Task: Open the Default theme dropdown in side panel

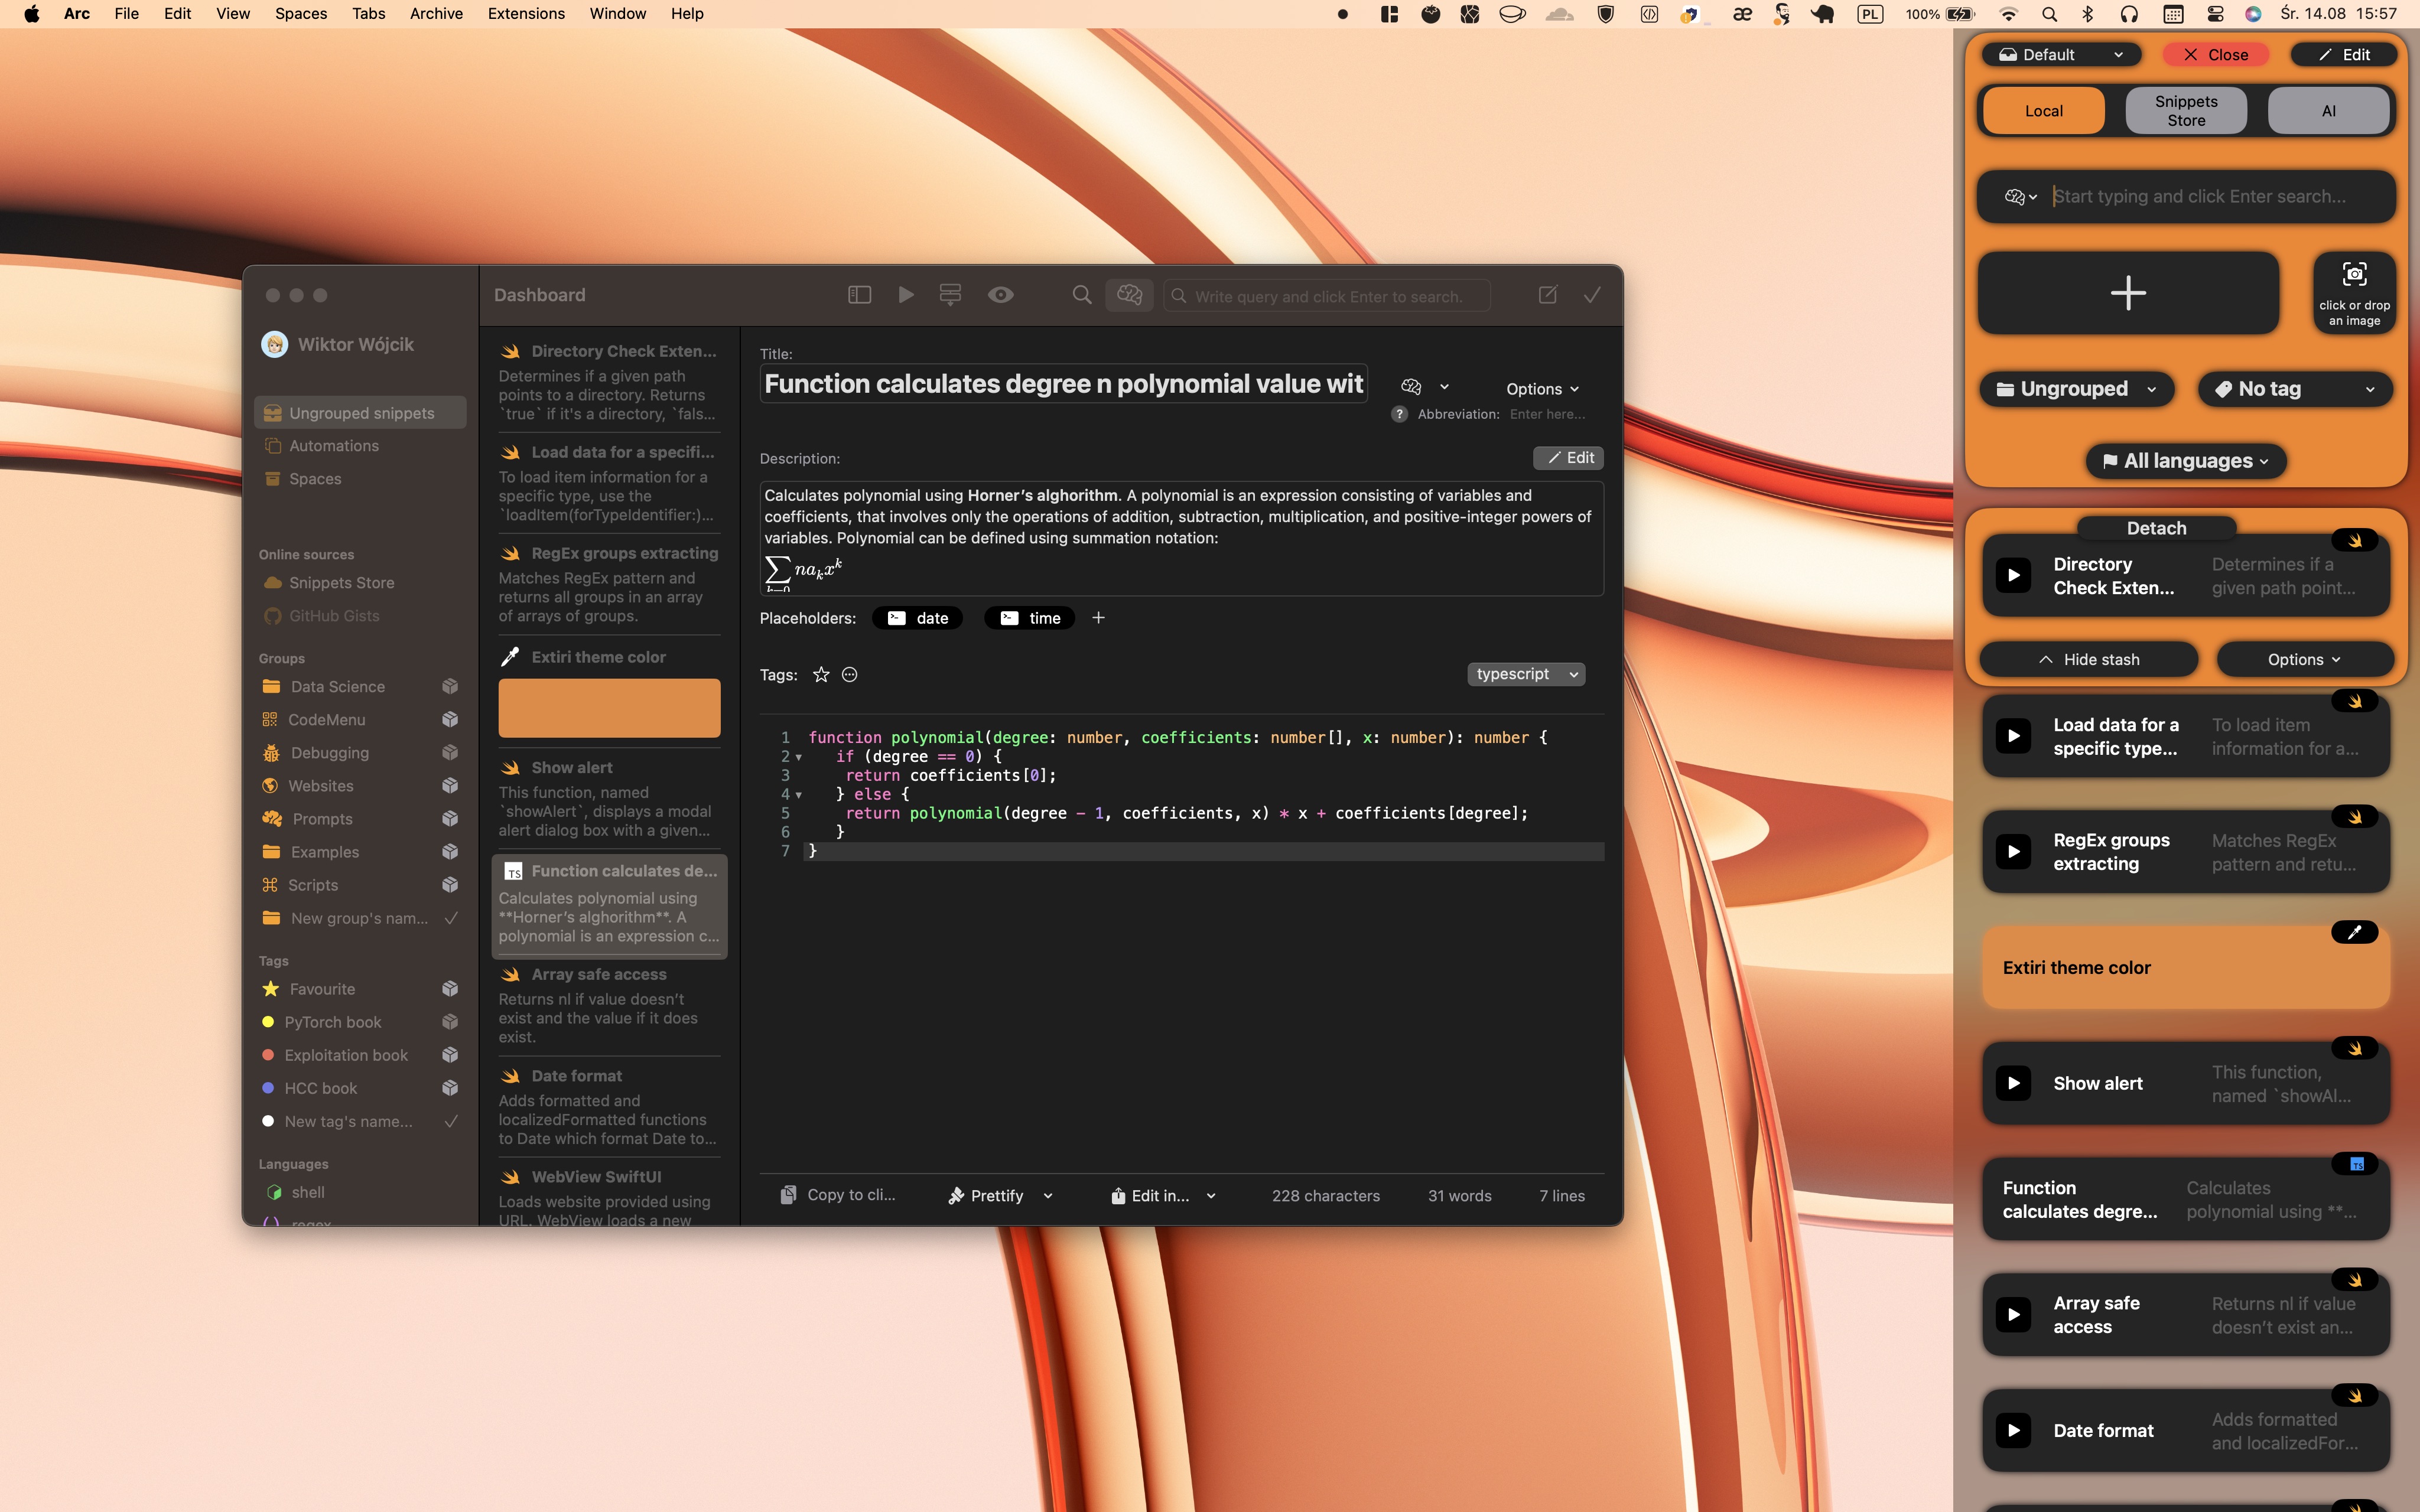Action: [2061, 55]
